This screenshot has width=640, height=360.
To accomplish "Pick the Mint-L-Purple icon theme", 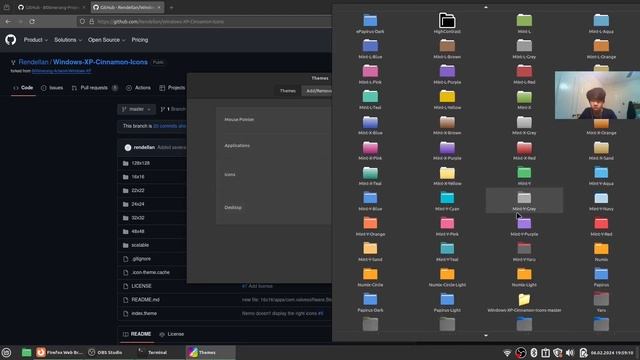I will tap(447, 74).
